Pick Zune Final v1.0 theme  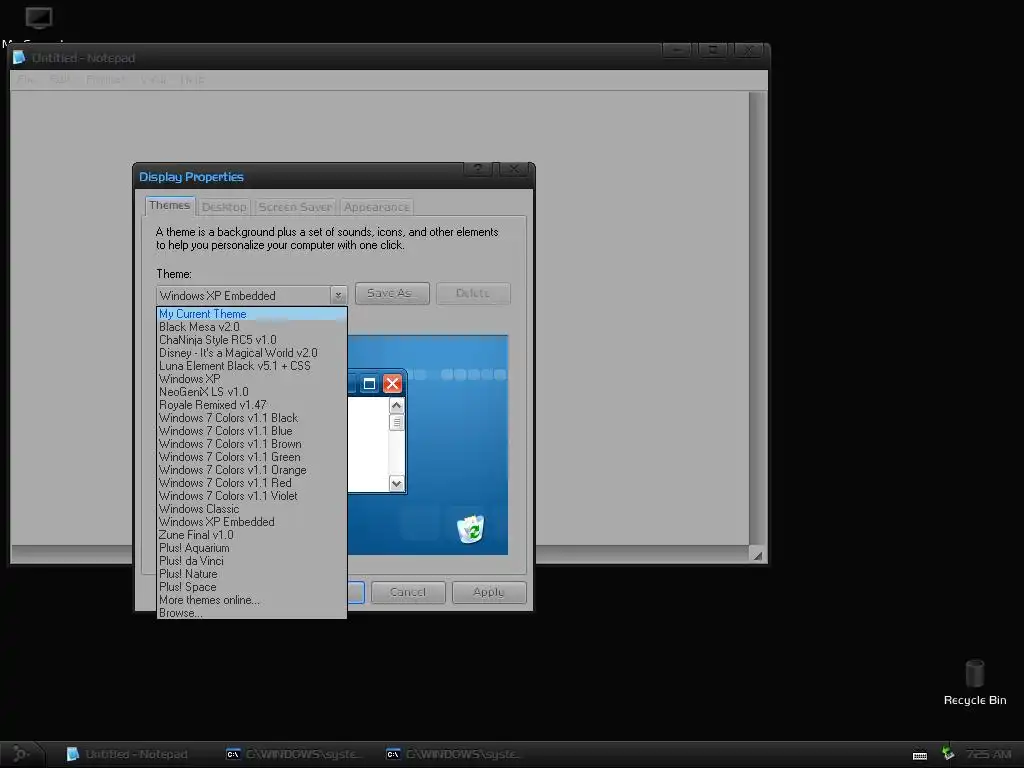[251, 536]
